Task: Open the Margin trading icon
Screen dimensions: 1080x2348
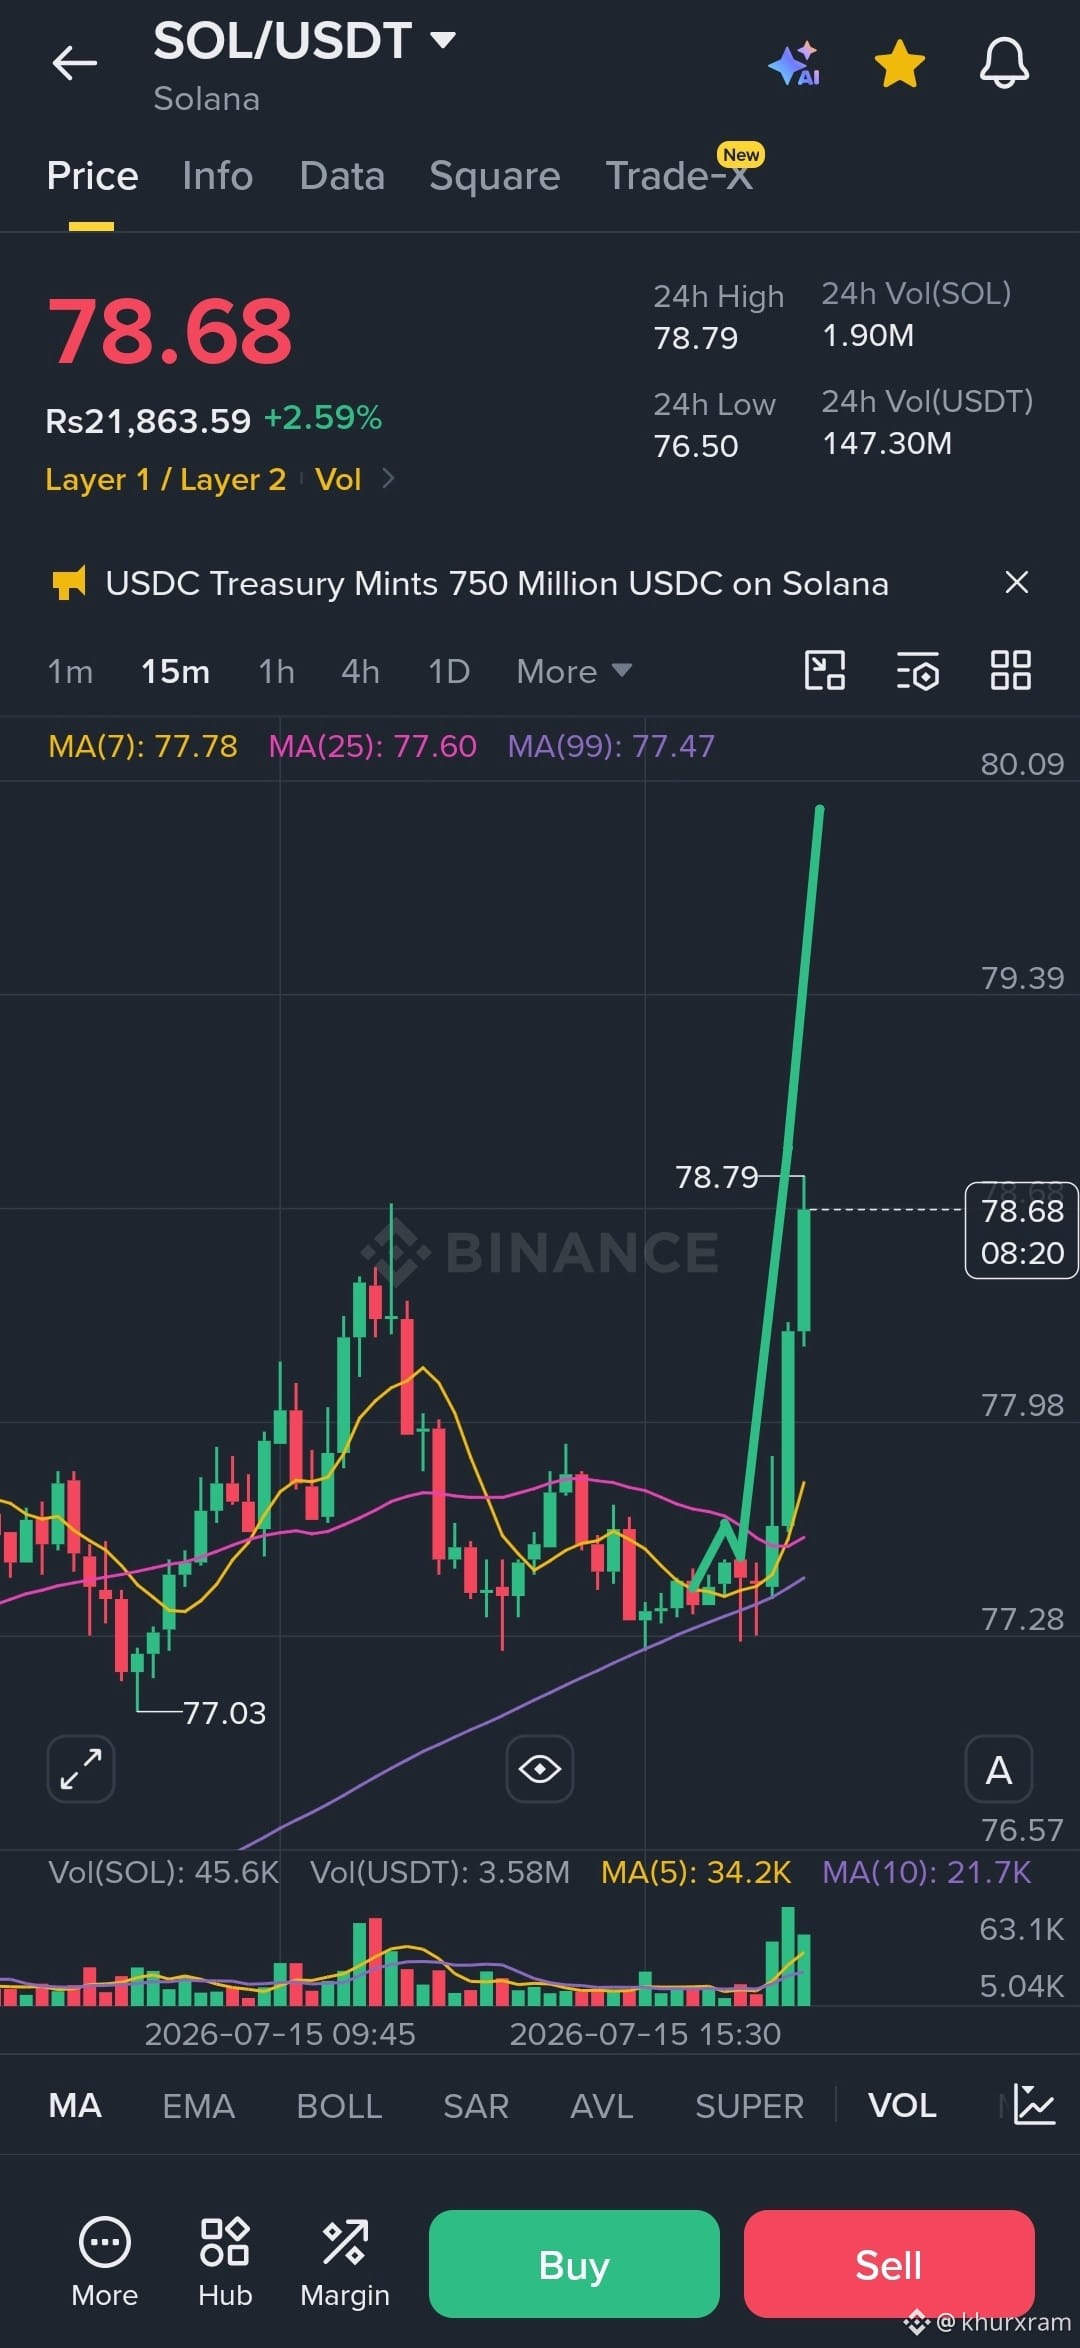Action: 345,2260
